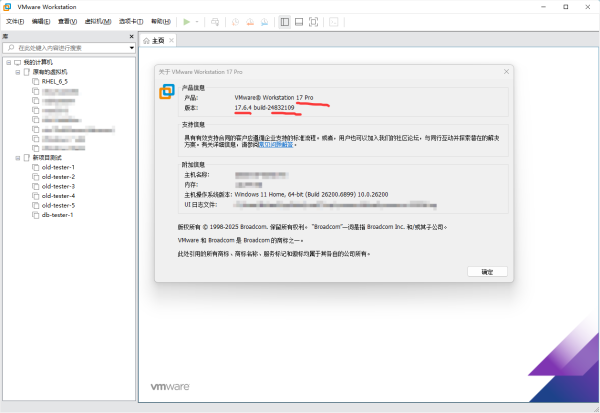Select 我的计算机 in the library tree
Screen dimensions: 600x413
pos(38,62)
